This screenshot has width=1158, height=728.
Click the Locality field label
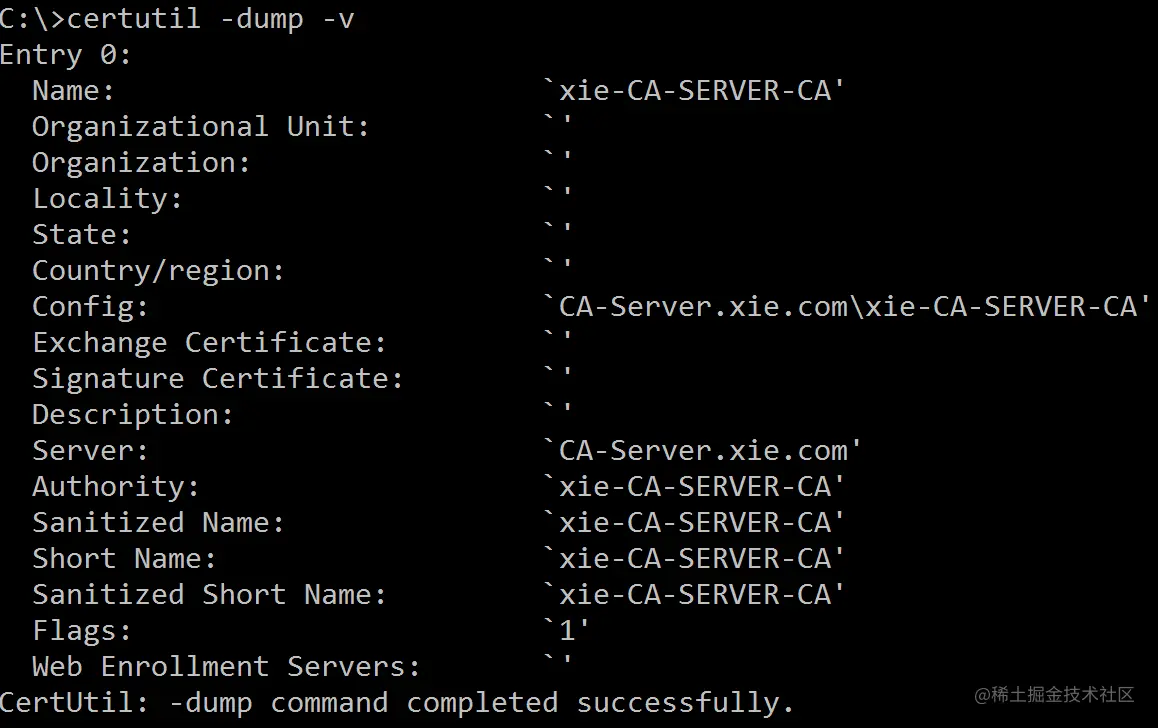[107, 199]
